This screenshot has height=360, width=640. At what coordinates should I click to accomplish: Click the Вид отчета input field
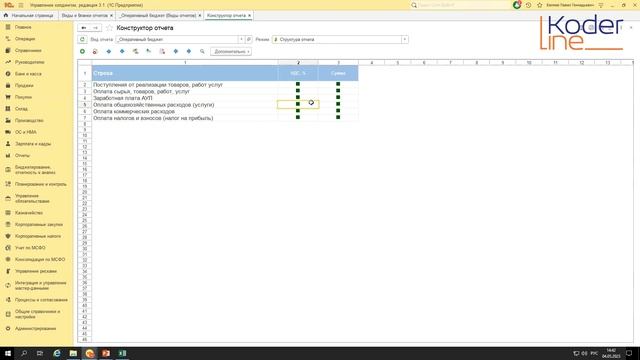point(177,40)
